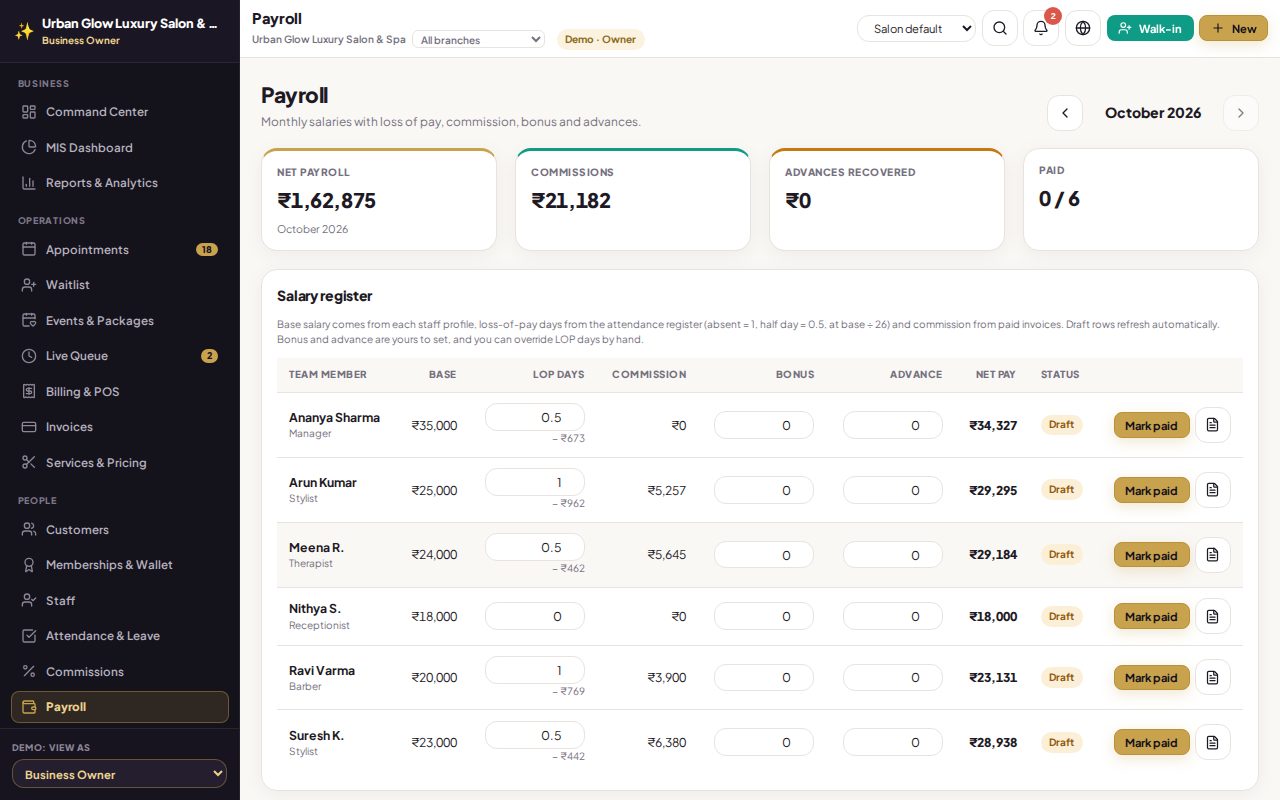Screen dimensions: 1280x800
Task: Click the Walk-in button
Action: 1150,28
